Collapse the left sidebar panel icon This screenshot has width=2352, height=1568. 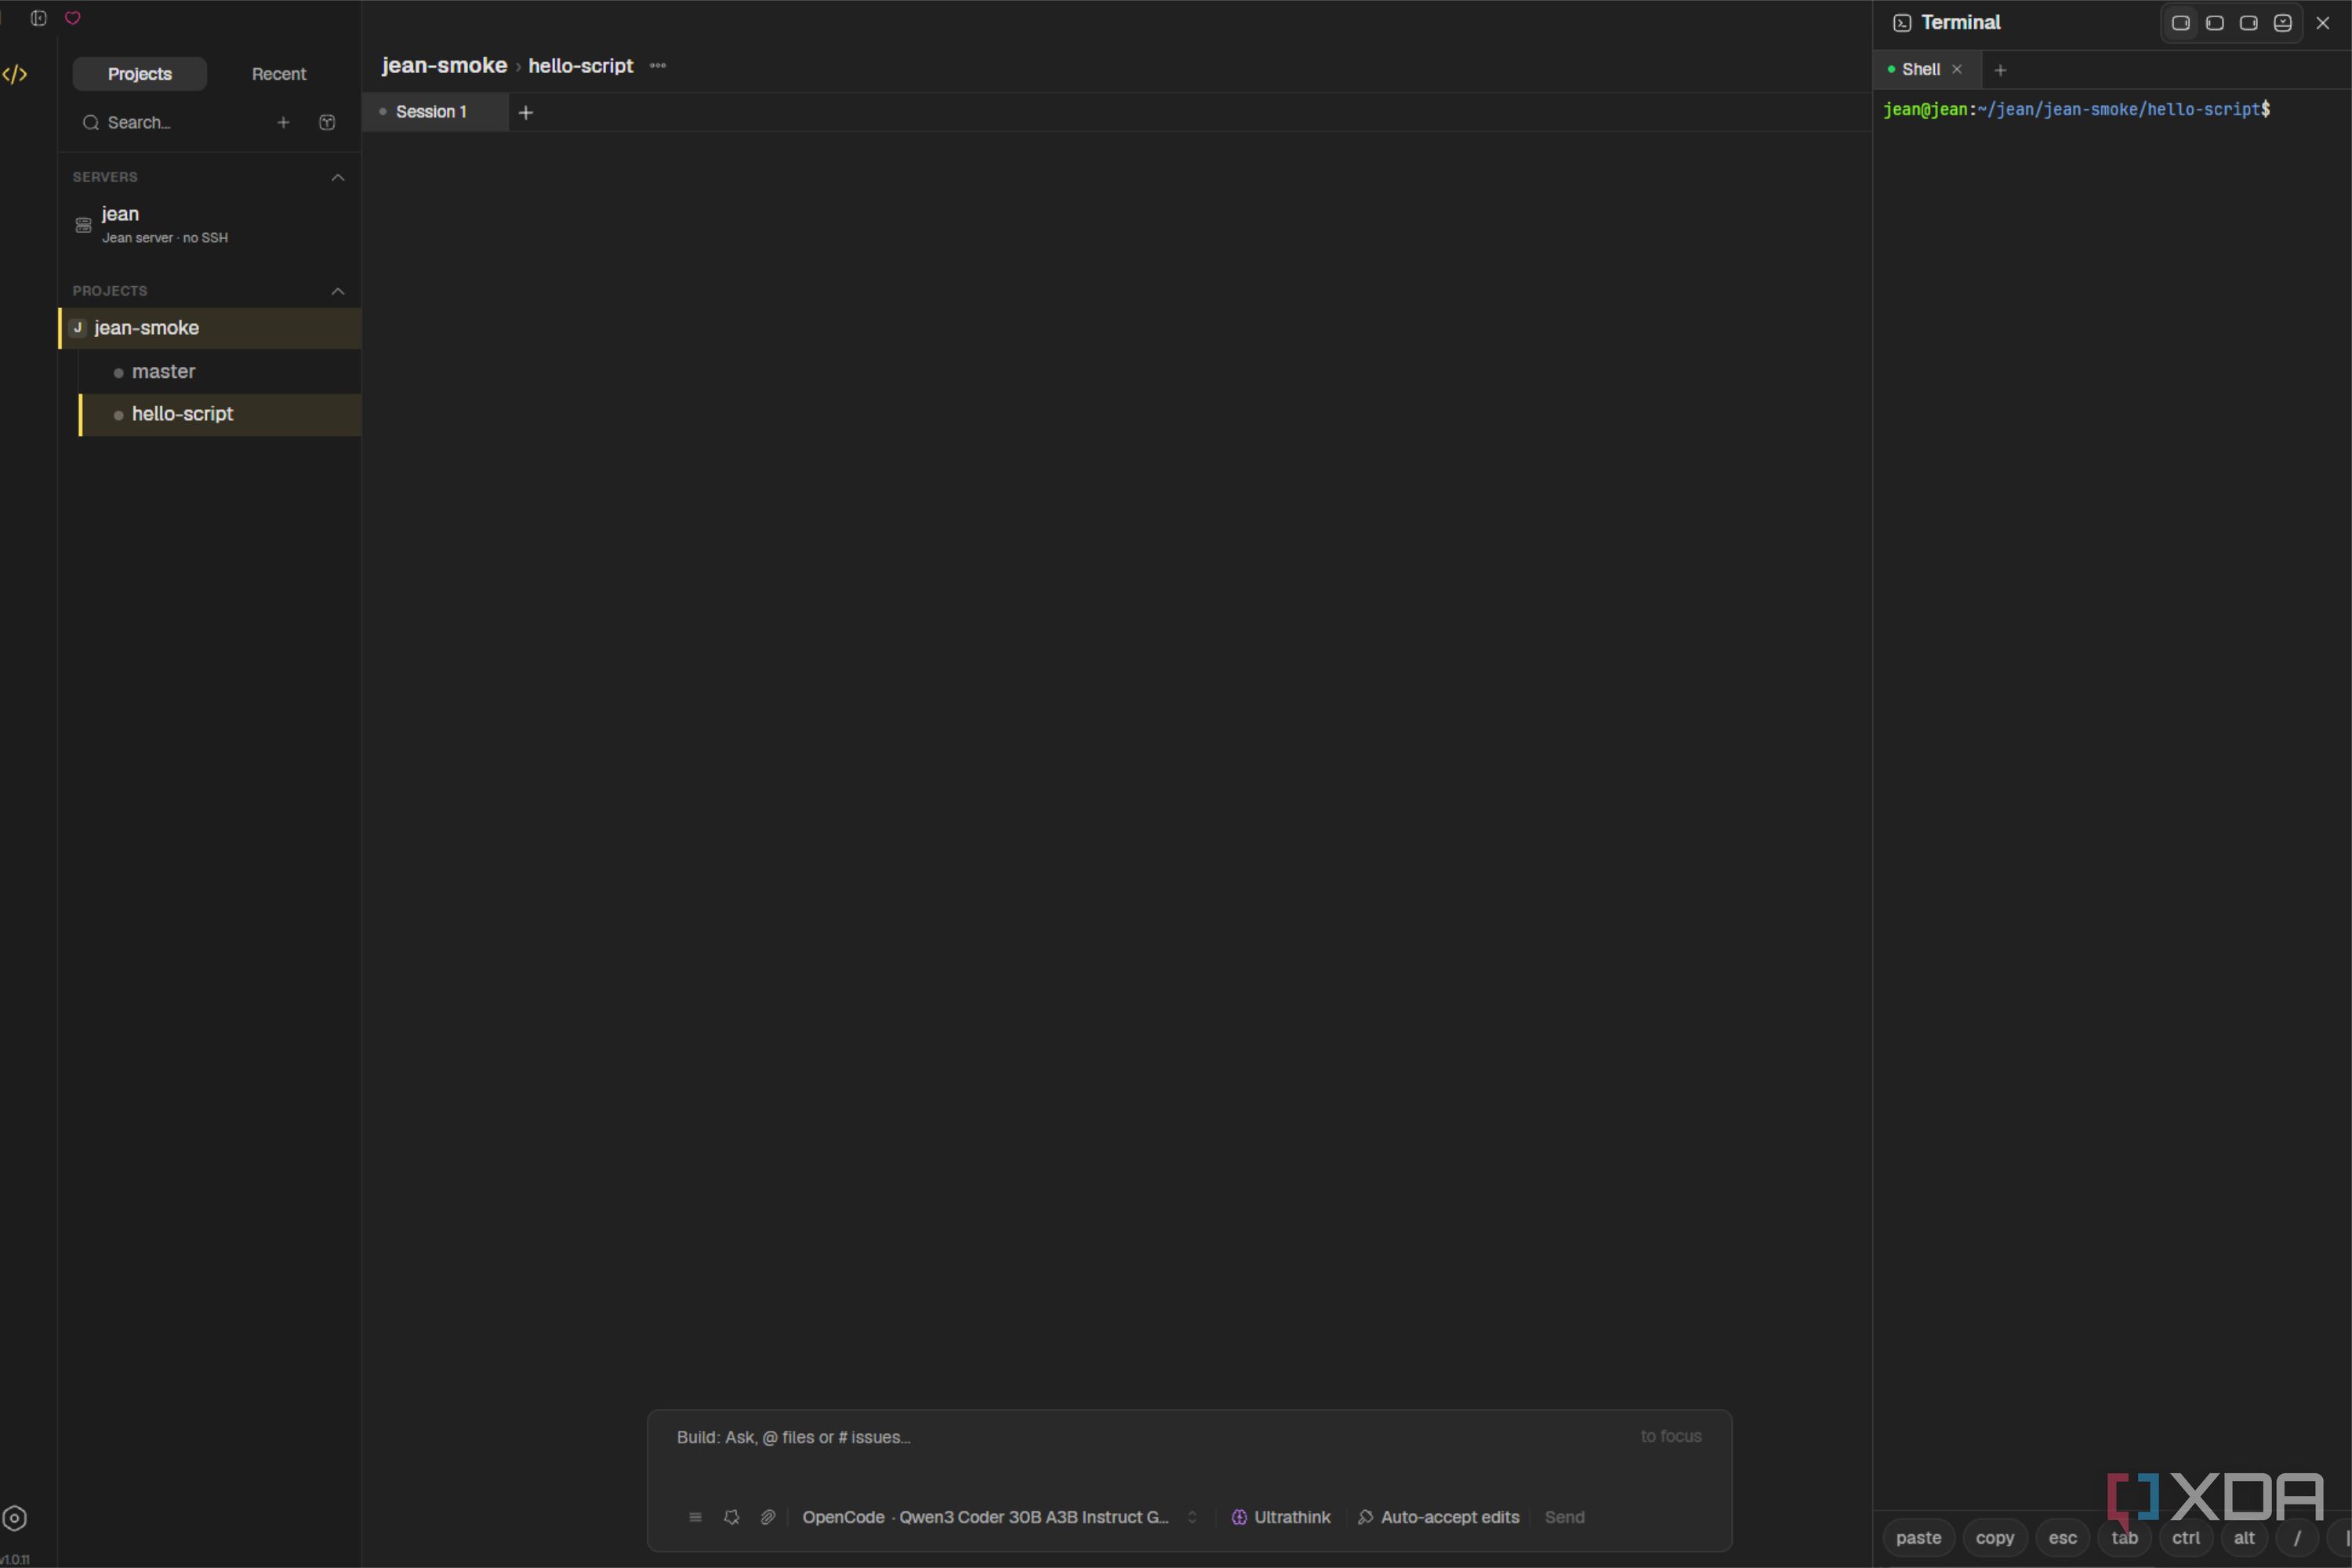coord(39,18)
